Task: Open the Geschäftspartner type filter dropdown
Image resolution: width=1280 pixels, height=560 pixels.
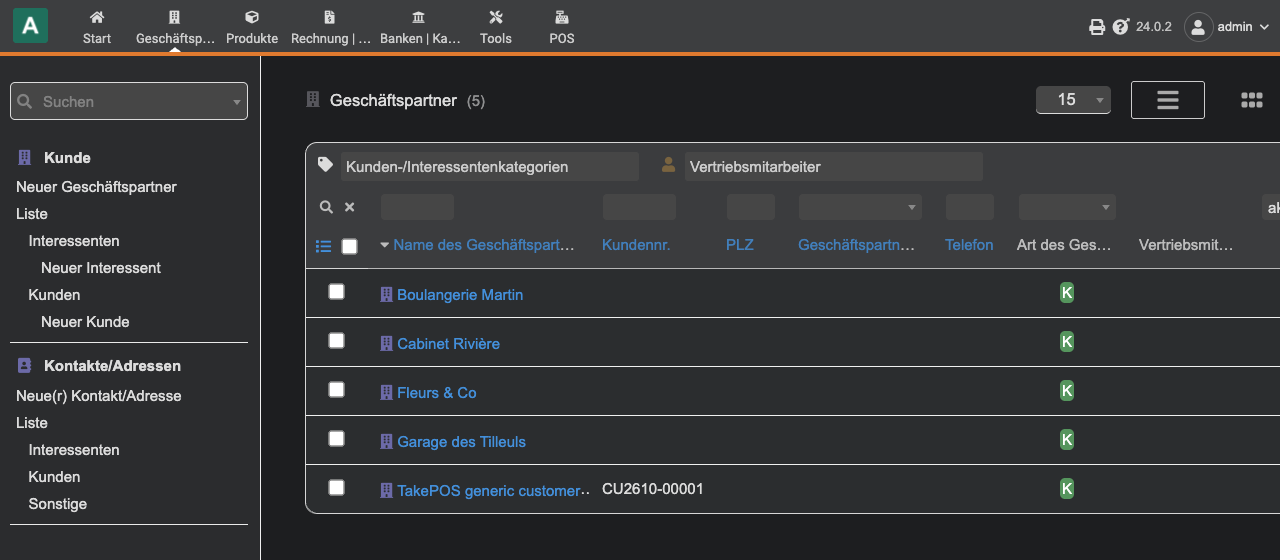Action: point(860,207)
